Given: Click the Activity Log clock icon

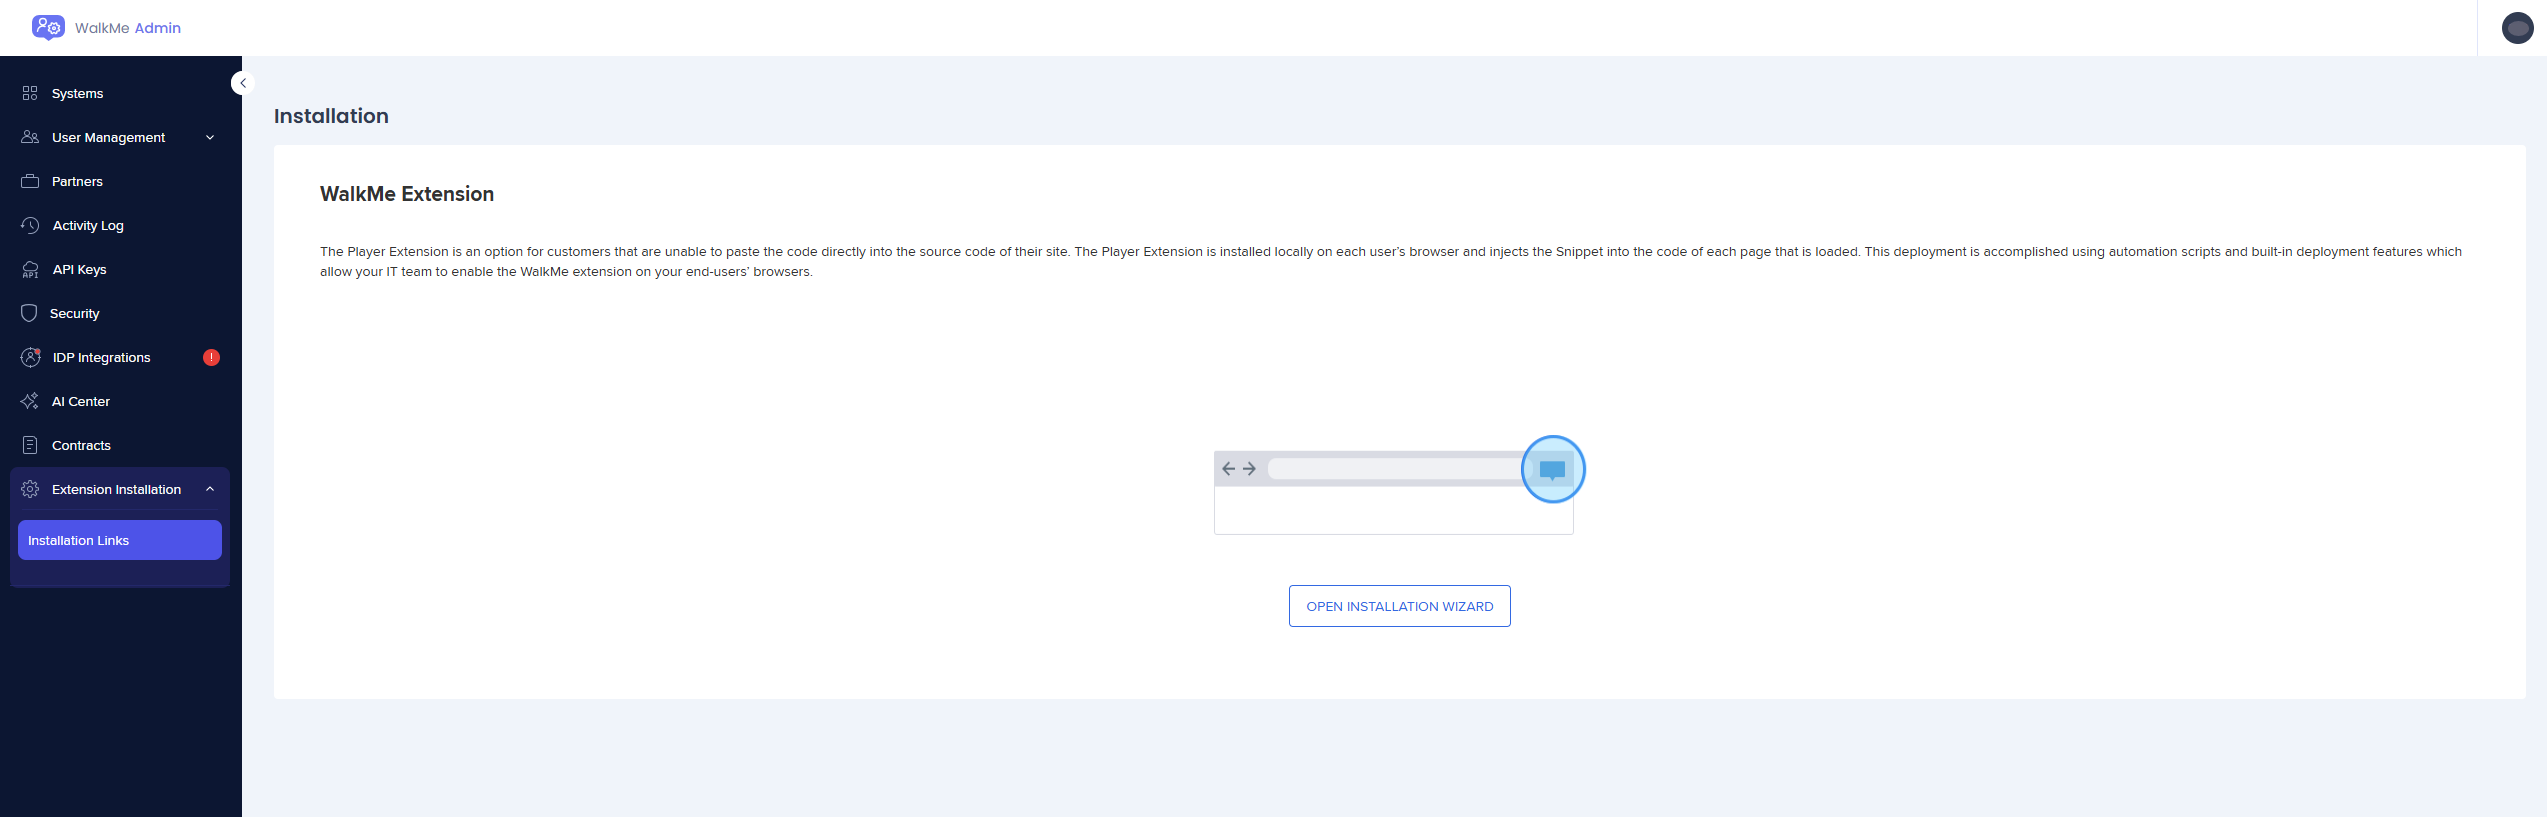Looking at the screenshot, I should [30, 225].
